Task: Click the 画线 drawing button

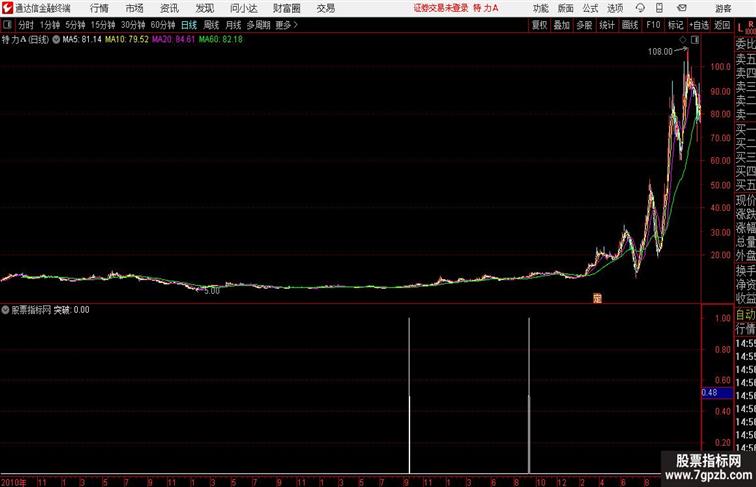Action: [x=630, y=25]
